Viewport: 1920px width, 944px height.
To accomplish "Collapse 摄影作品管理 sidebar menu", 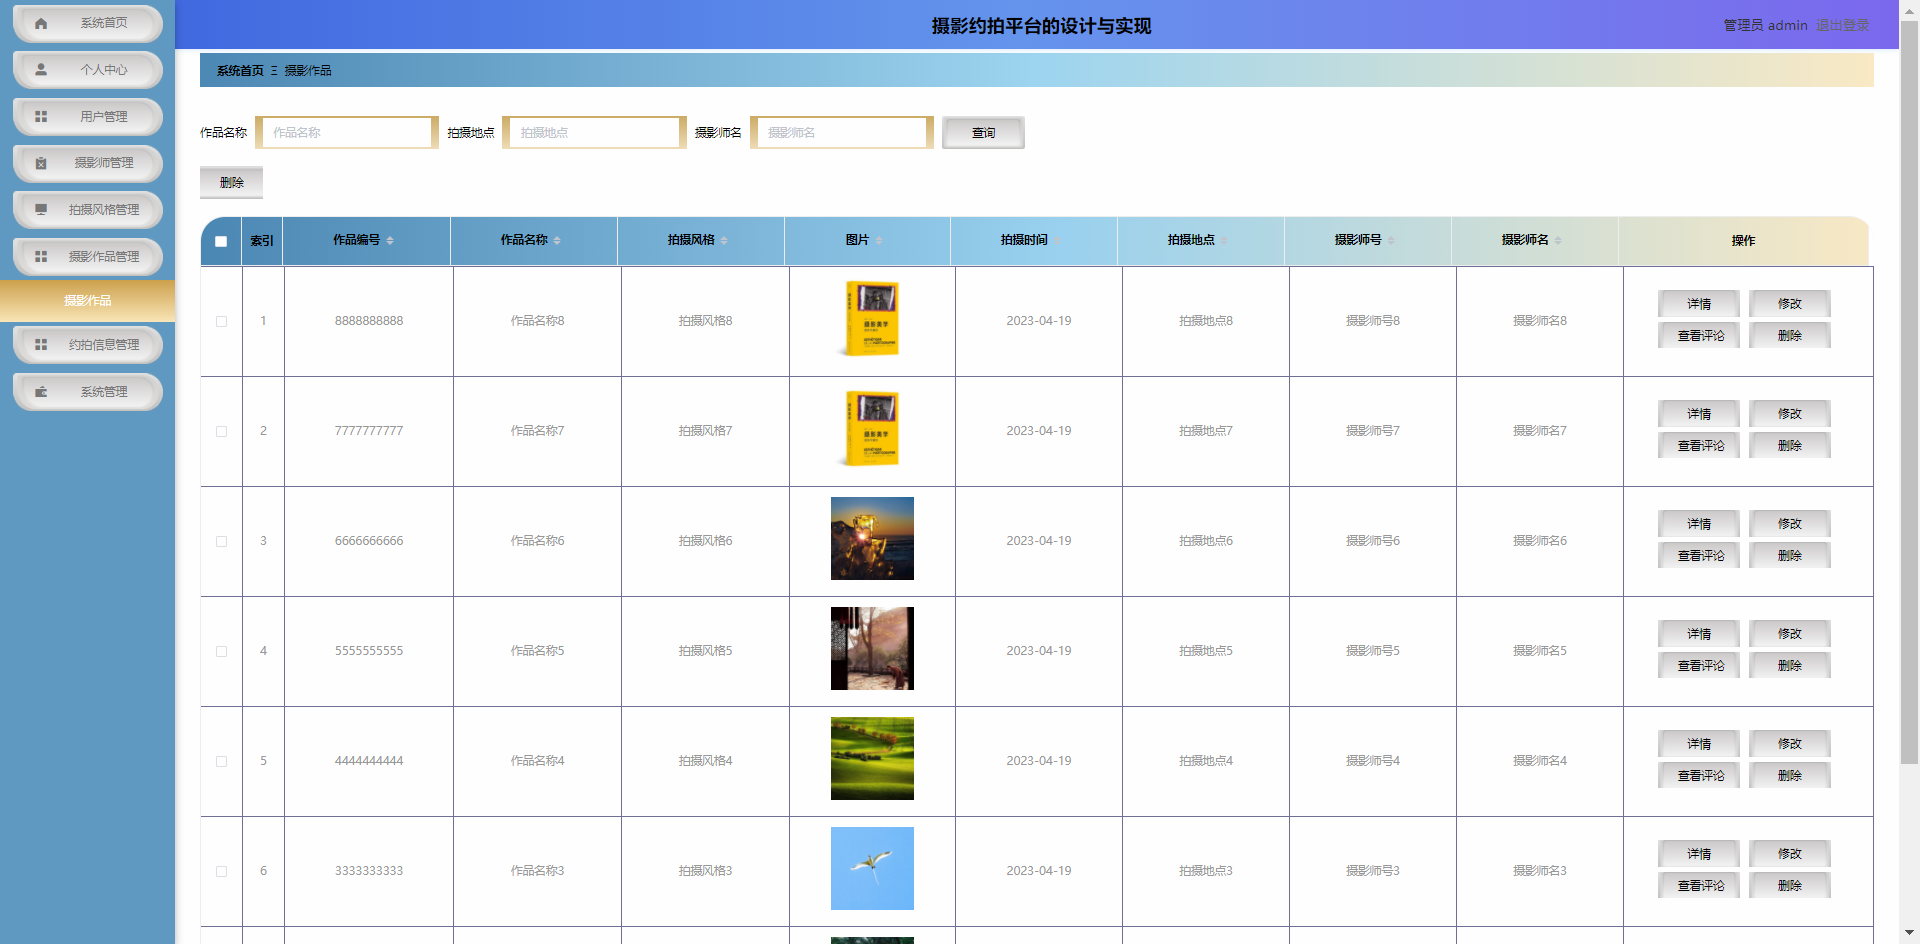I will click(88, 257).
